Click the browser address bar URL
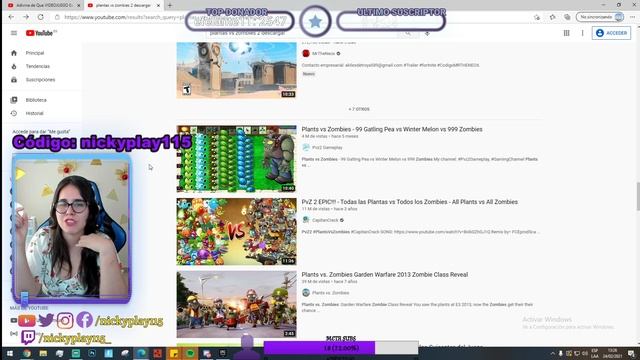Screen dimensions: 640x360 point(124,17)
